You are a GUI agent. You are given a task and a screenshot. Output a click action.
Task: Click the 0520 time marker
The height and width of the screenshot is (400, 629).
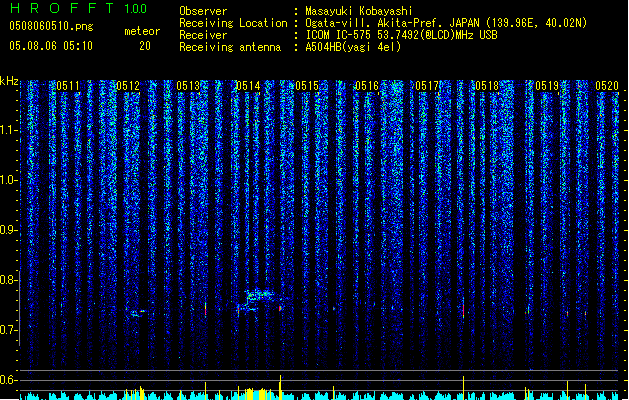(607, 86)
